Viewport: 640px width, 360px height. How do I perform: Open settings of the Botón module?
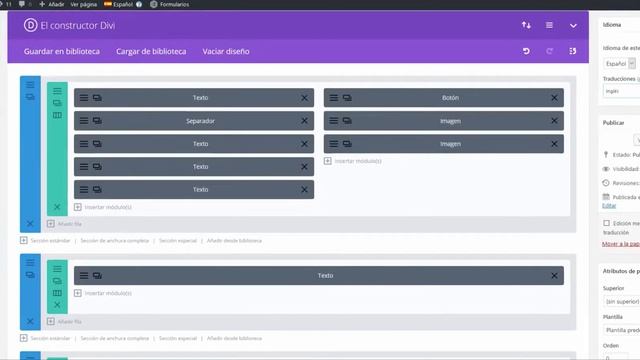pyautogui.click(x=333, y=98)
